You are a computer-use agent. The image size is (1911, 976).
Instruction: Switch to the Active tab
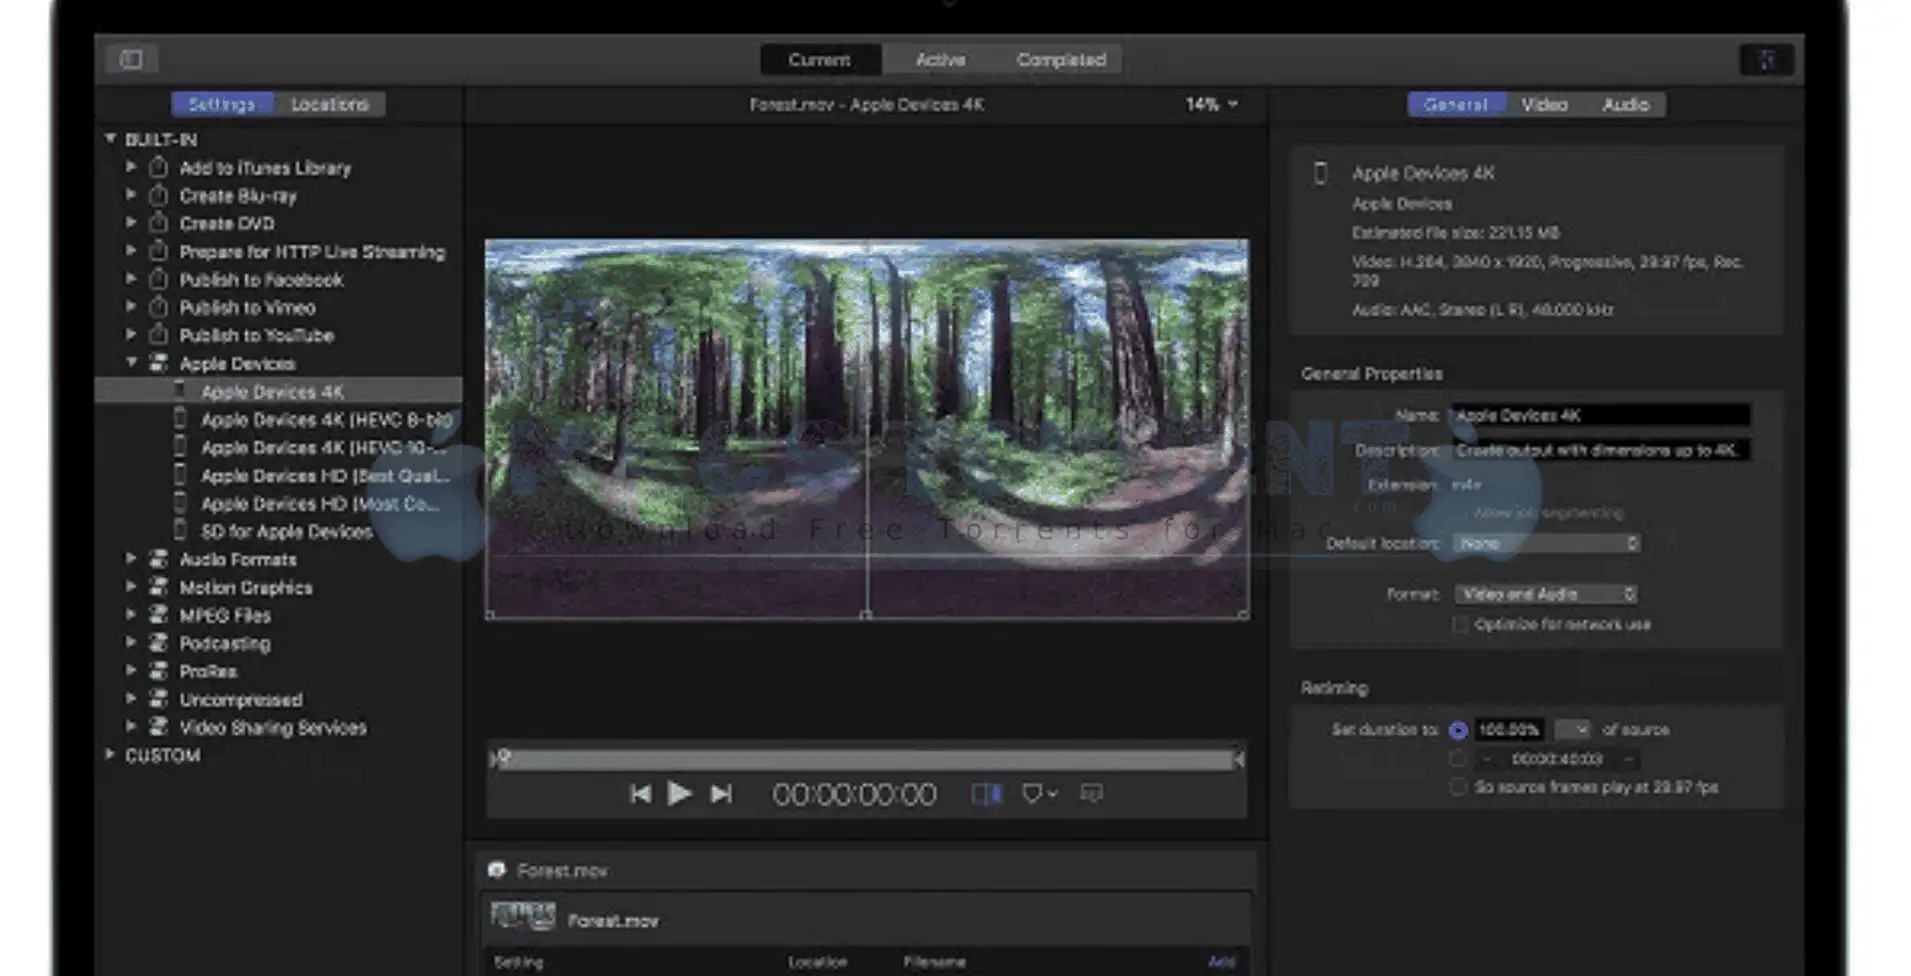tap(941, 60)
